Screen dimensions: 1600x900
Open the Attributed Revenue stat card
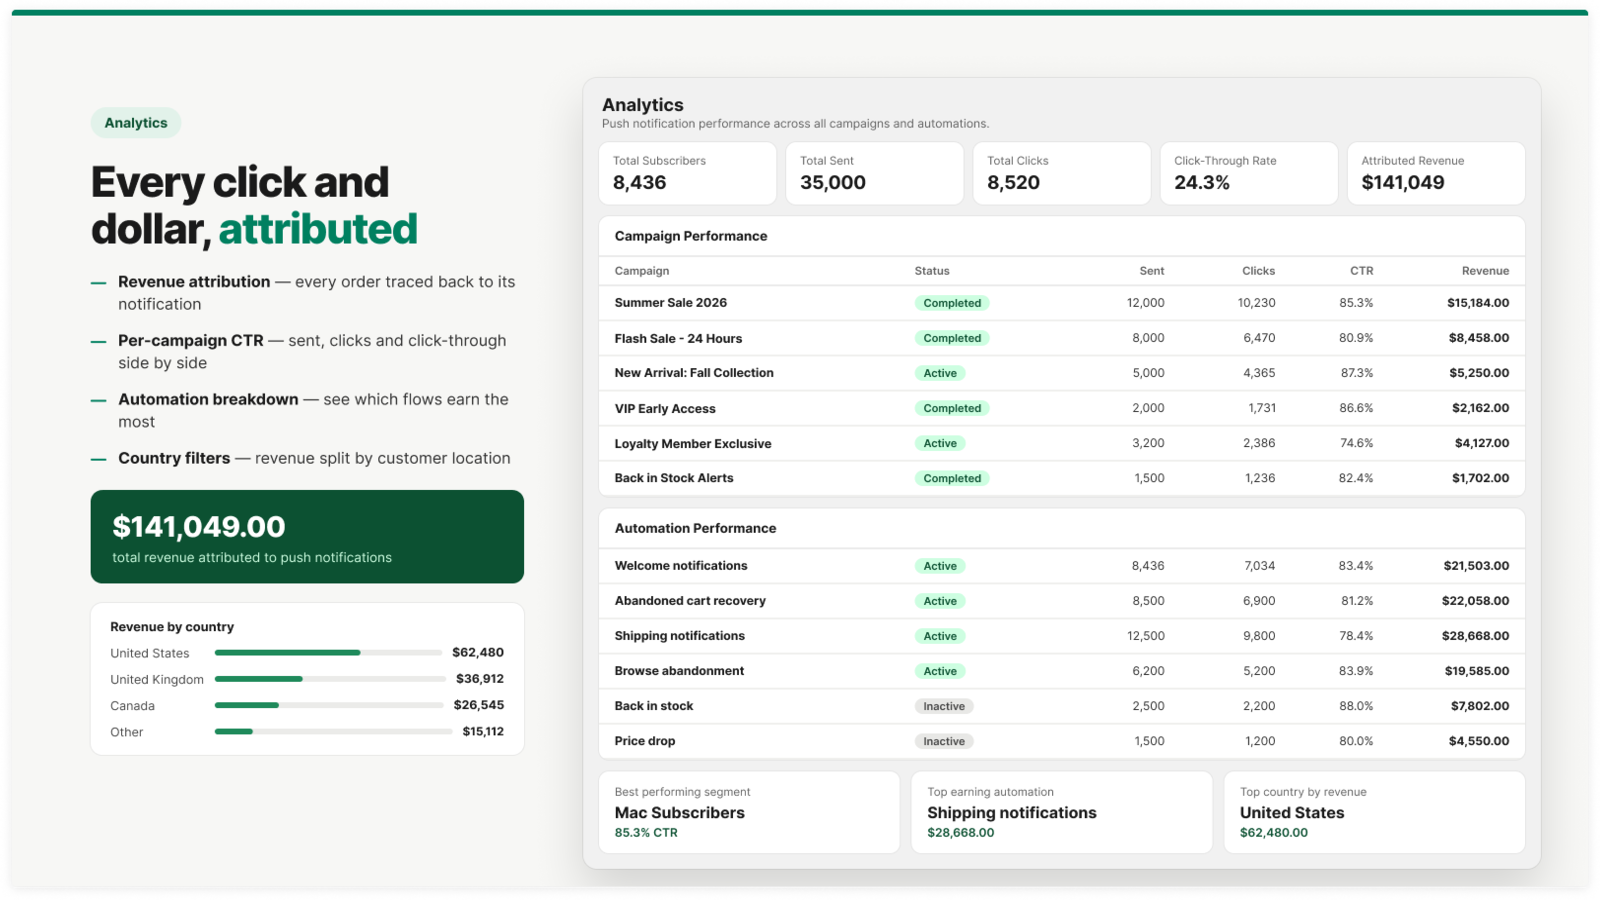[x=1436, y=173]
